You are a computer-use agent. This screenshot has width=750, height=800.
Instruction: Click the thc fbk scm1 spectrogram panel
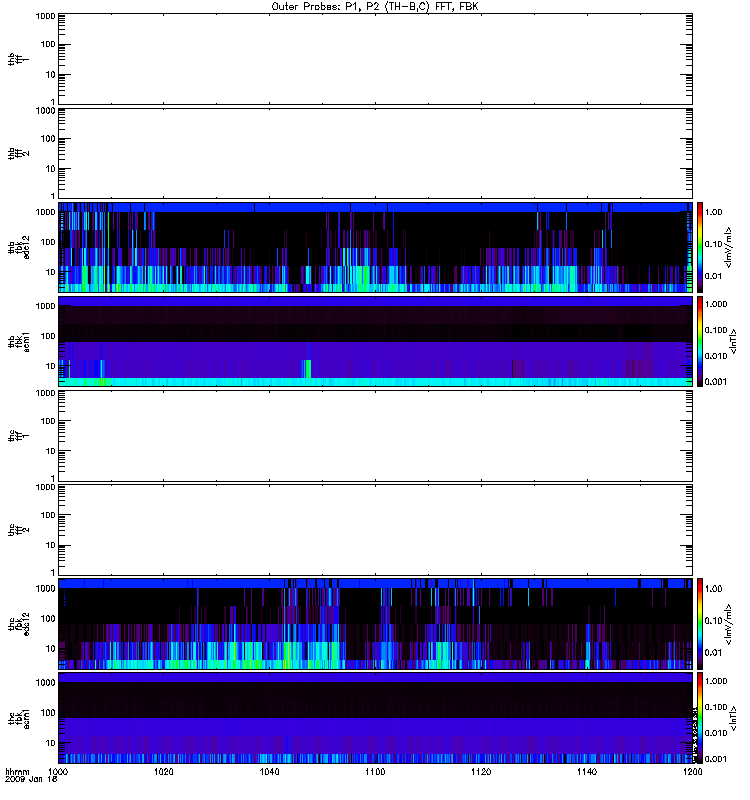tap(376, 718)
